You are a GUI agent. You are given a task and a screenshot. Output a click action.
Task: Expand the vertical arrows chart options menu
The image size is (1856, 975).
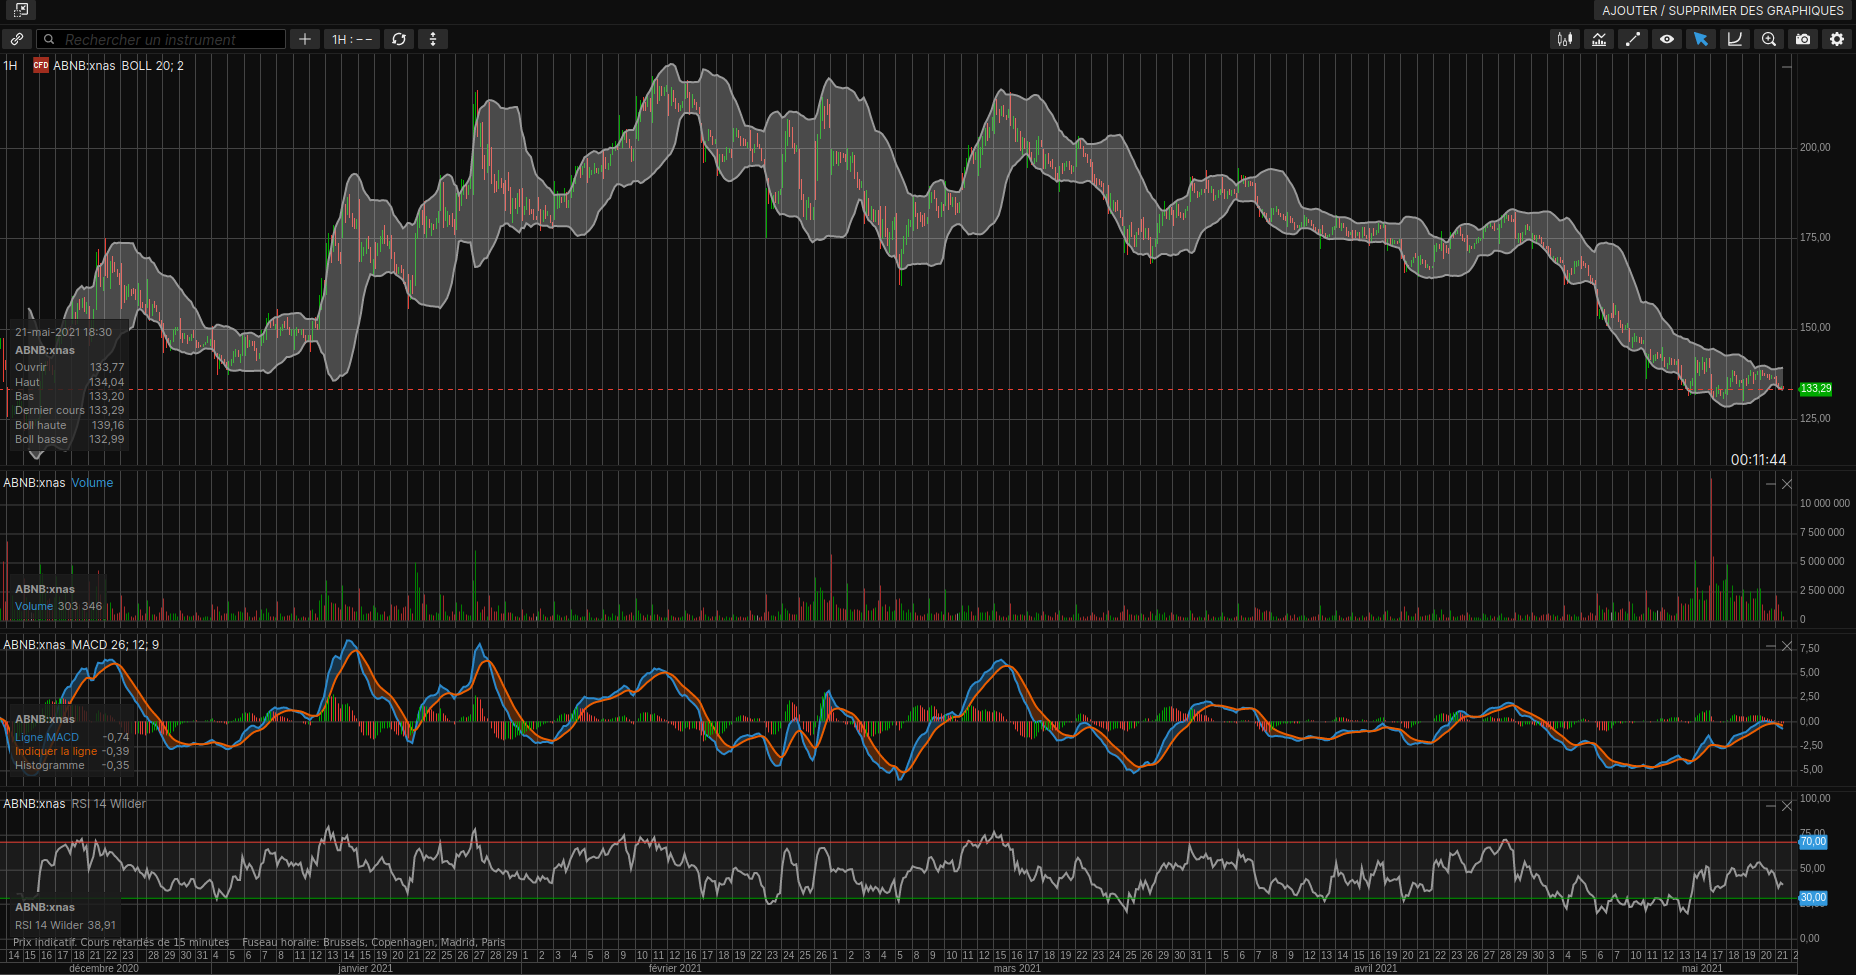coord(433,39)
